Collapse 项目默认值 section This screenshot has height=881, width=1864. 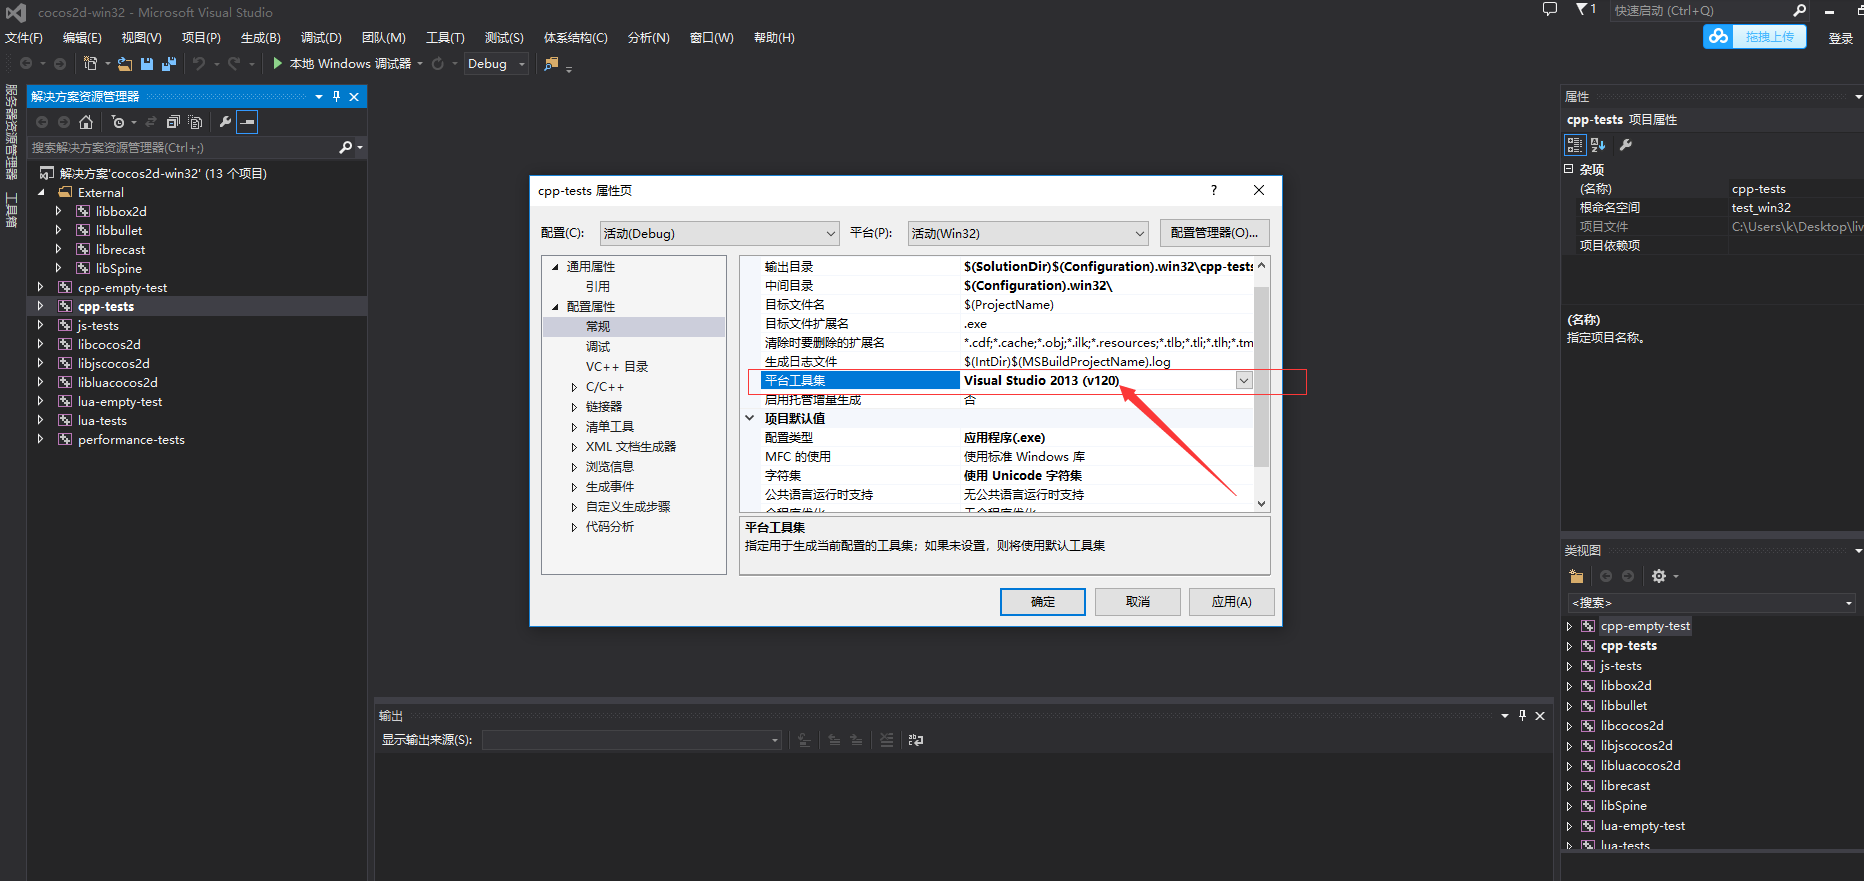tap(749, 418)
